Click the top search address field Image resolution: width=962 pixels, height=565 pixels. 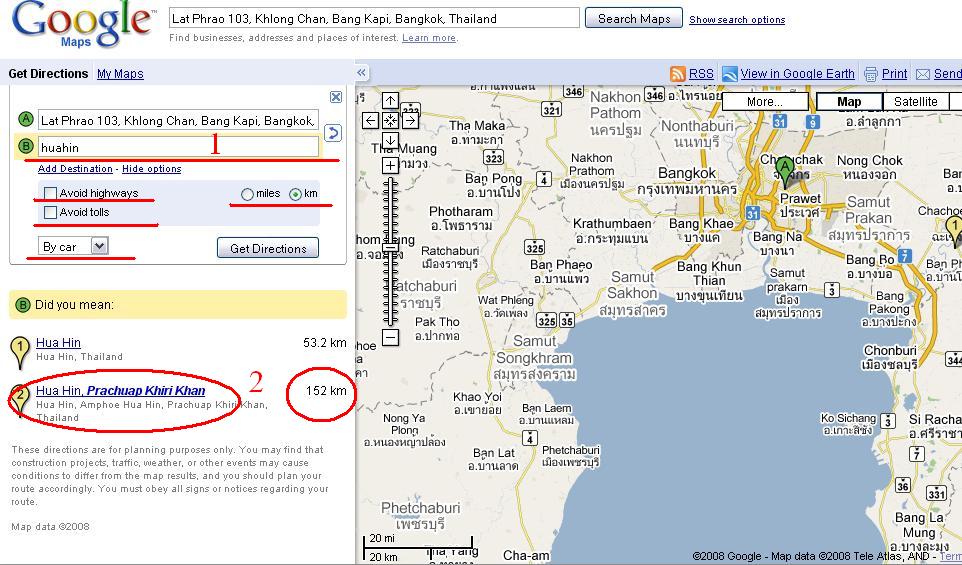[374, 18]
